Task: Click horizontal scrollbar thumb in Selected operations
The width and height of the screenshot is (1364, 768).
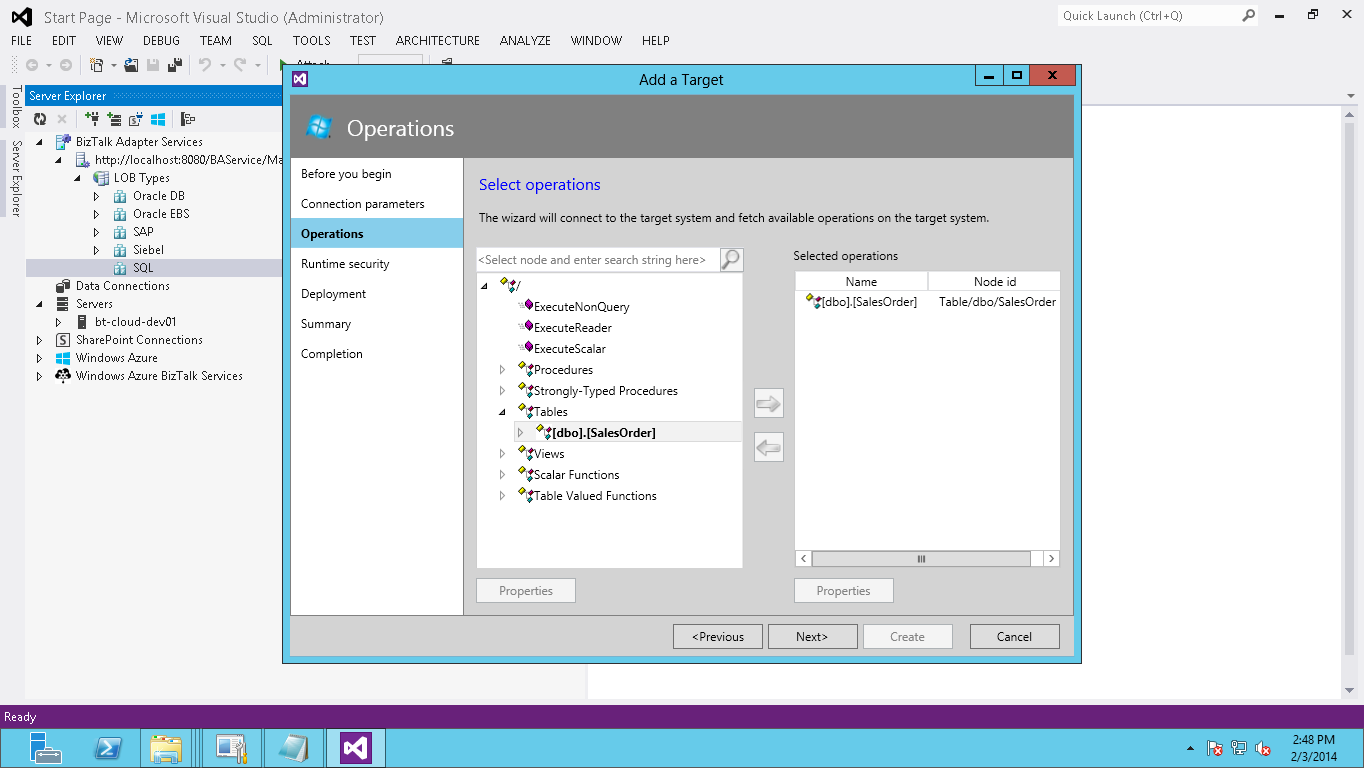Action: pos(921,559)
